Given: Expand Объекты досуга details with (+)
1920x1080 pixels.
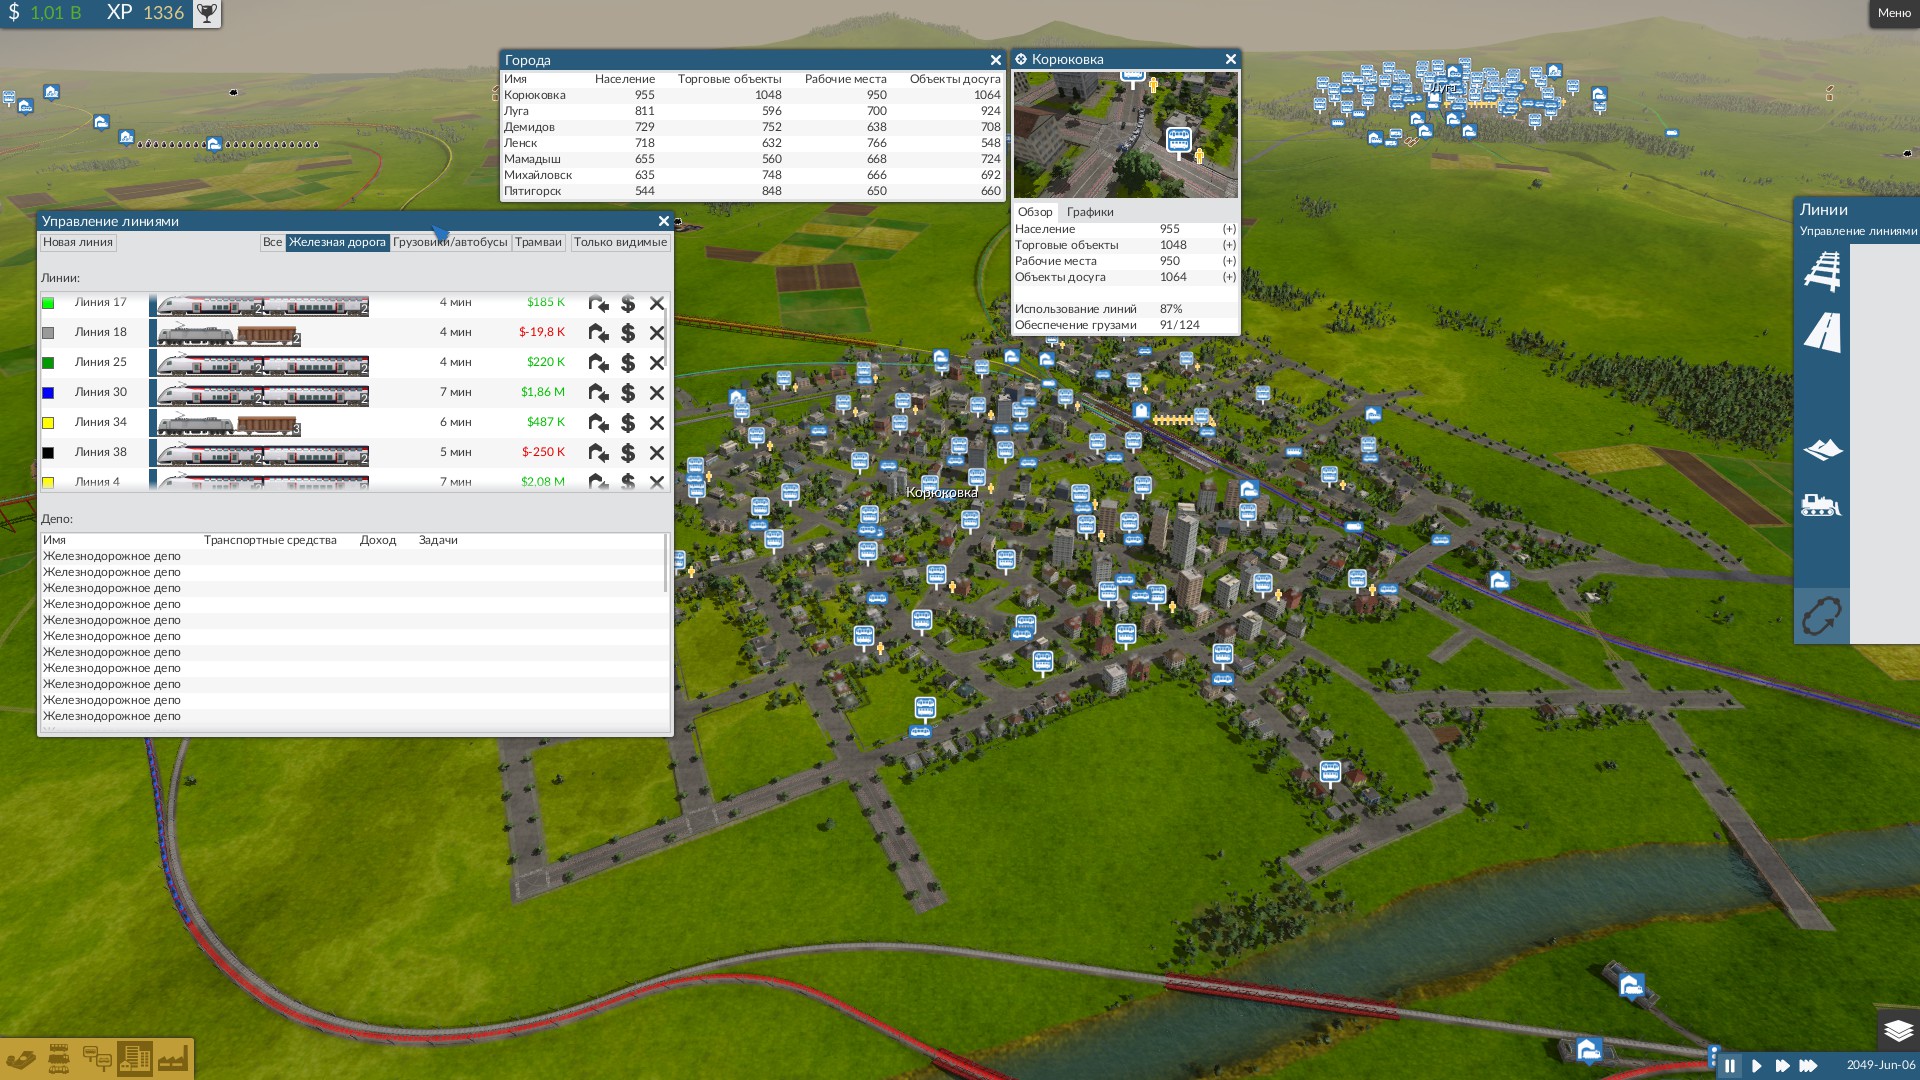Looking at the screenshot, I should tap(1229, 277).
